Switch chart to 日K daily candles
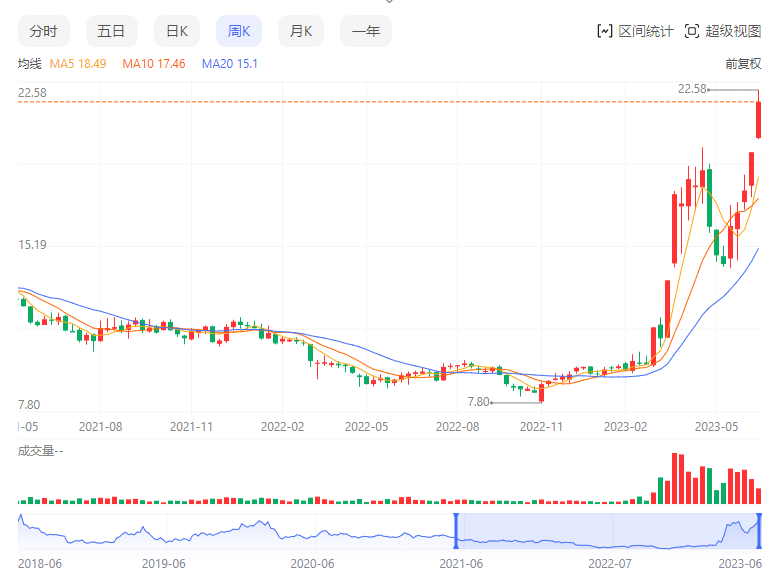779x583 pixels. point(177,31)
